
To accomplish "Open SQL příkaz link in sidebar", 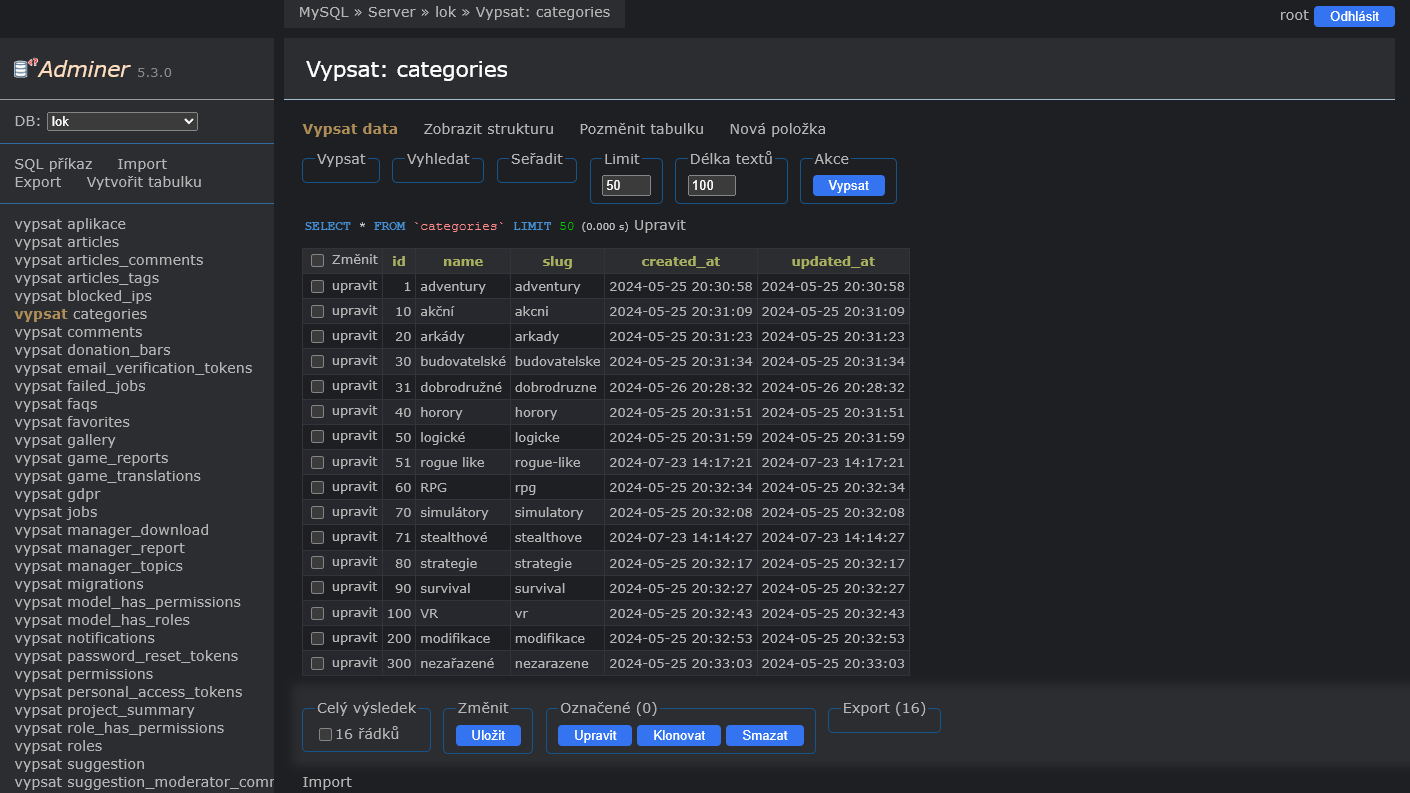I will click(53, 164).
